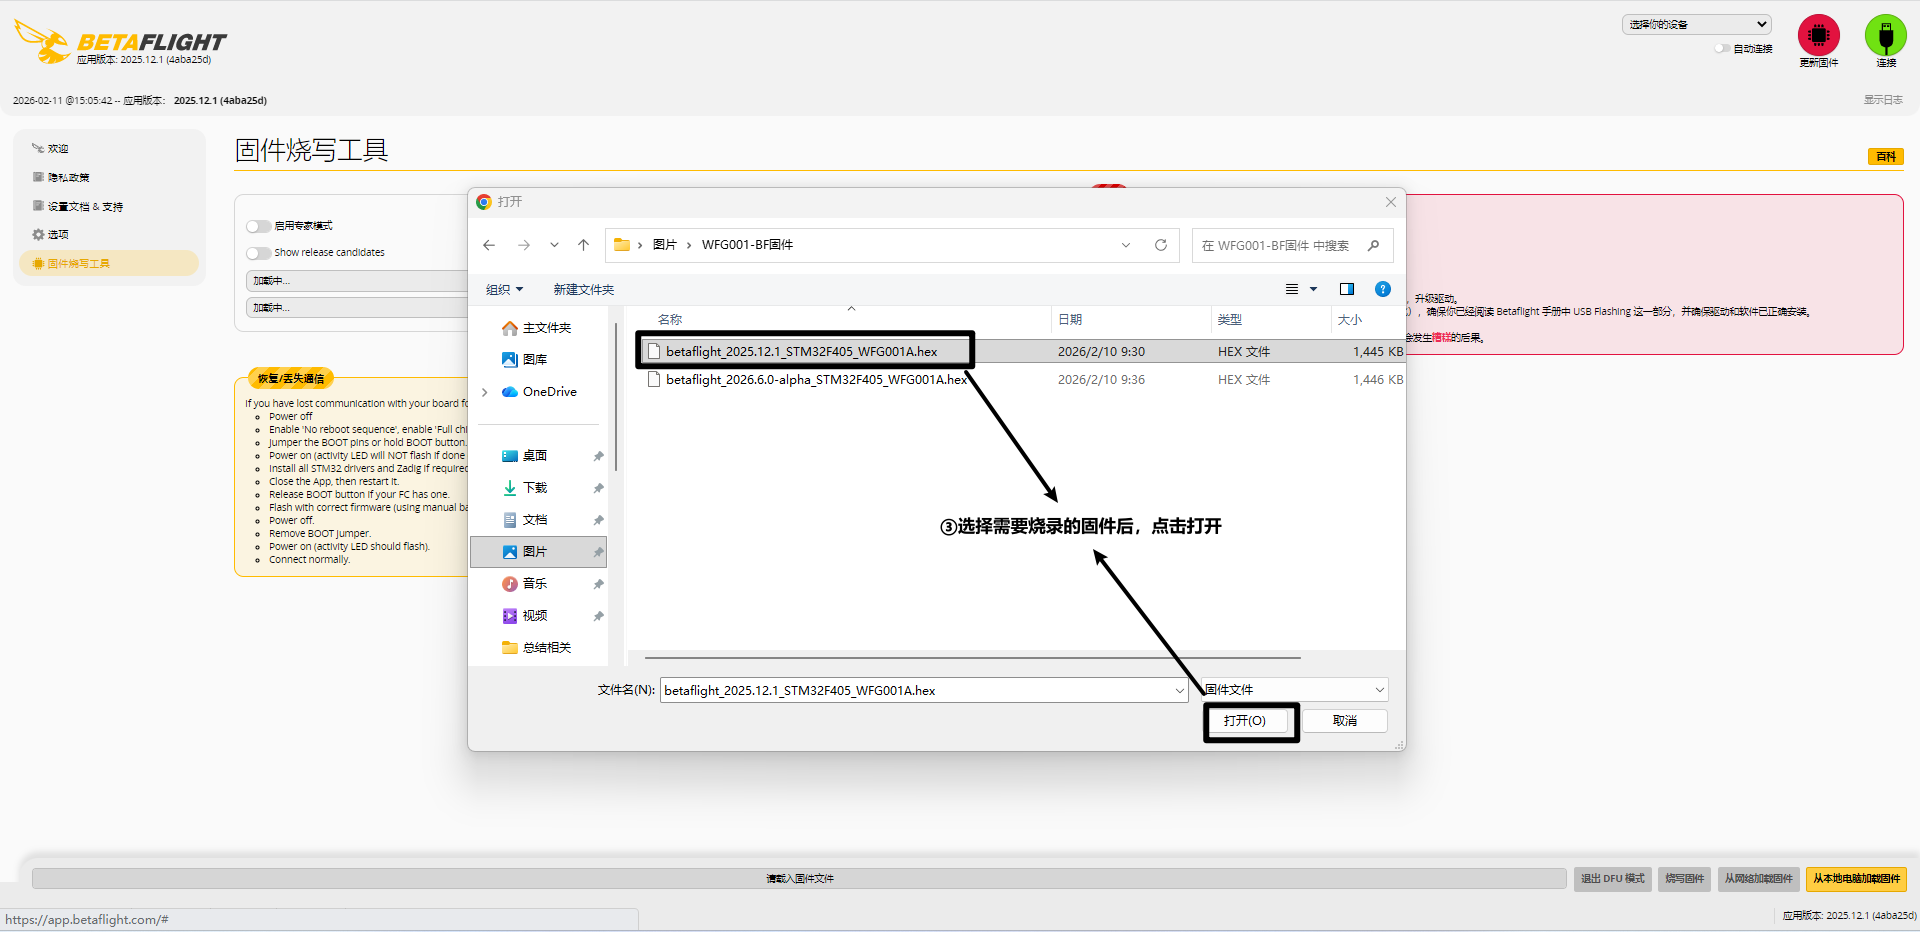Toggle the preview pane icon
This screenshot has height=932, width=1920.
click(x=1346, y=289)
